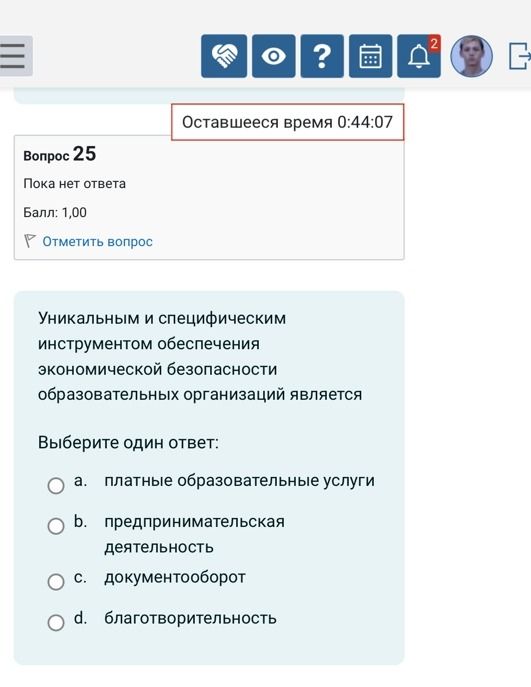Viewport: 531px width, 687px height.
Task: Click the logout exit icon
Action: coord(519,56)
